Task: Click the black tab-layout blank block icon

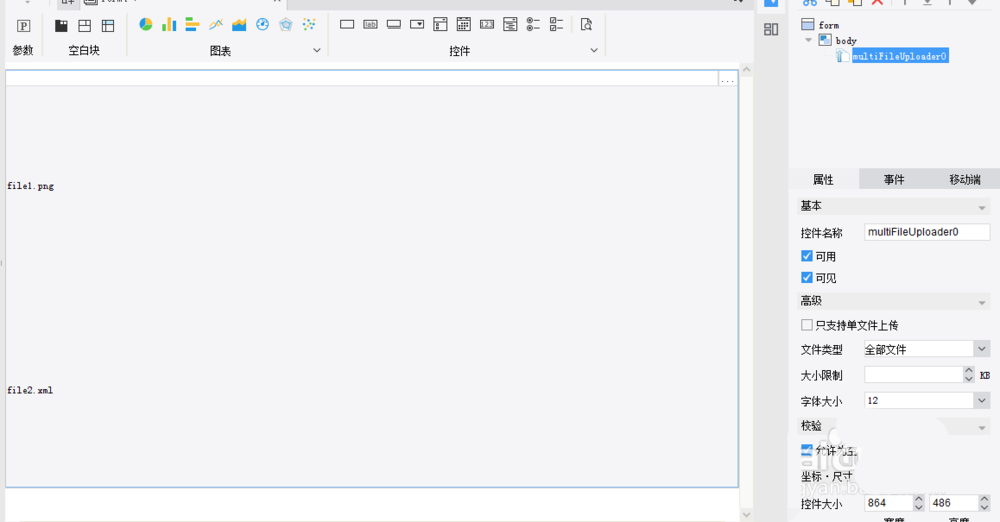Action: (x=61, y=25)
